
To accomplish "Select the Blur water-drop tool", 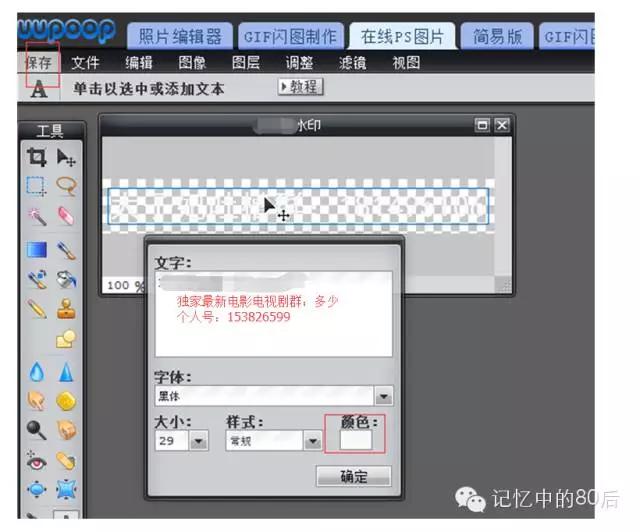I will click(x=37, y=372).
